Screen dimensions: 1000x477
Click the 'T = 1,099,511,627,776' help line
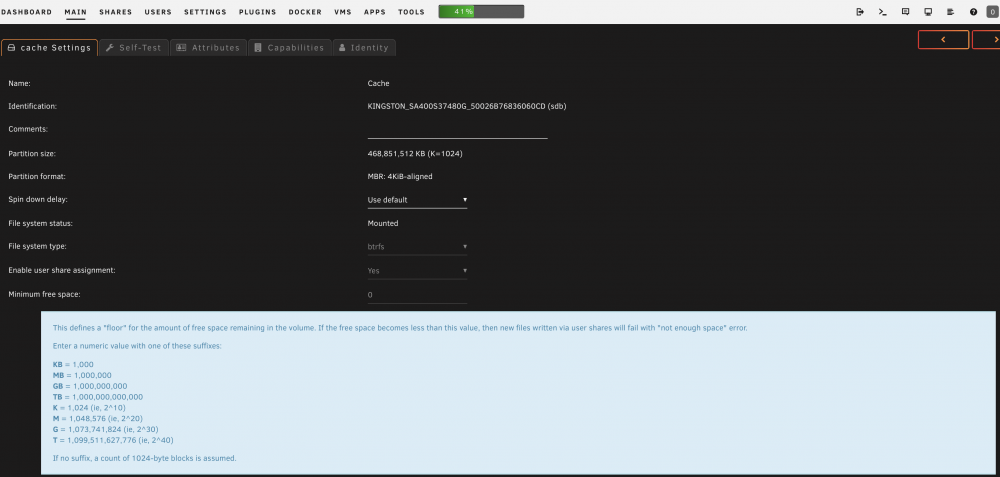[x=113, y=440]
